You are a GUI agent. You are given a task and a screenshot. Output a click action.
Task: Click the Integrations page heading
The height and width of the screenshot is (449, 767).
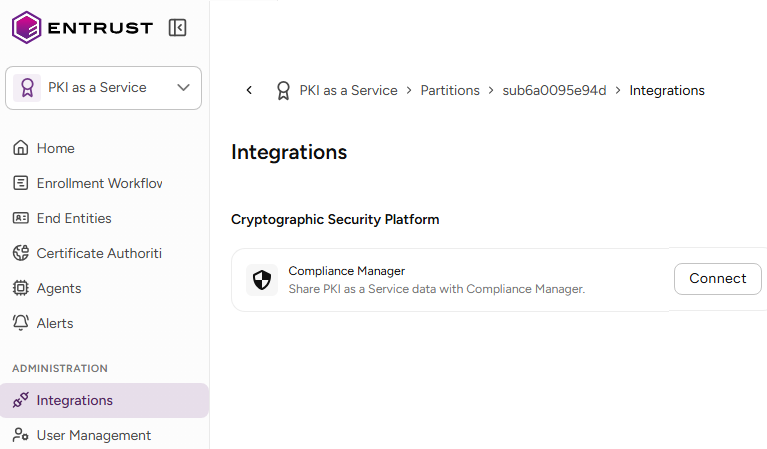pyautogui.click(x=289, y=152)
